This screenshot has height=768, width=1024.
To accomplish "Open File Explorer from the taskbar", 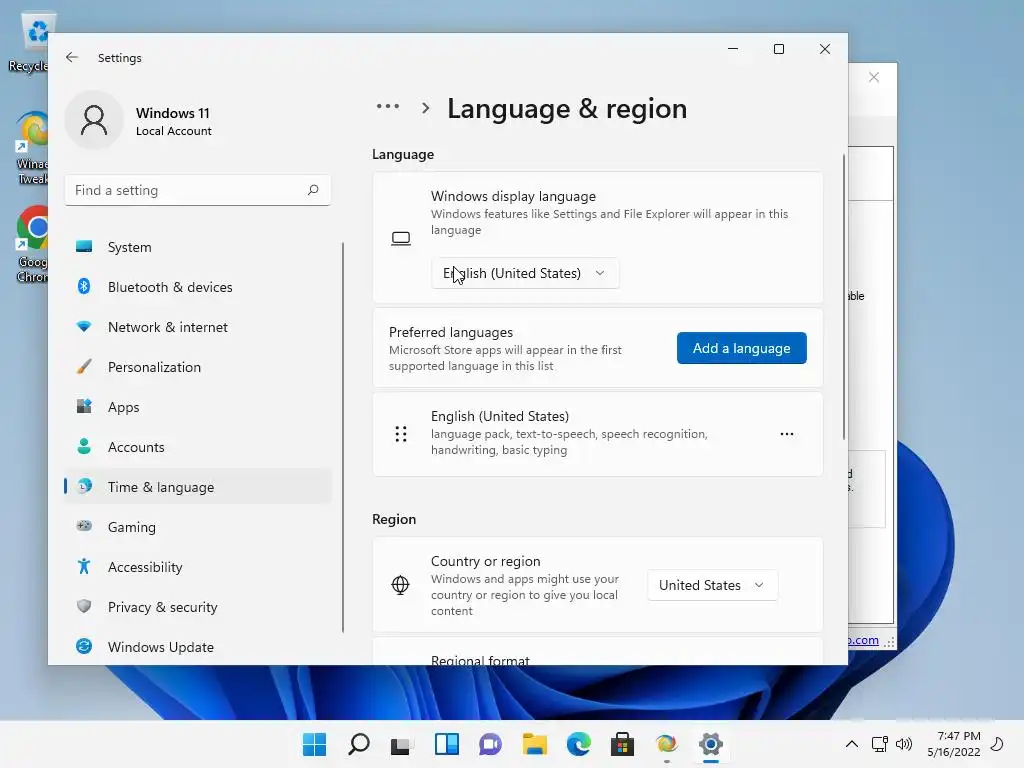I will pyautogui.click(x=535, y=744).
